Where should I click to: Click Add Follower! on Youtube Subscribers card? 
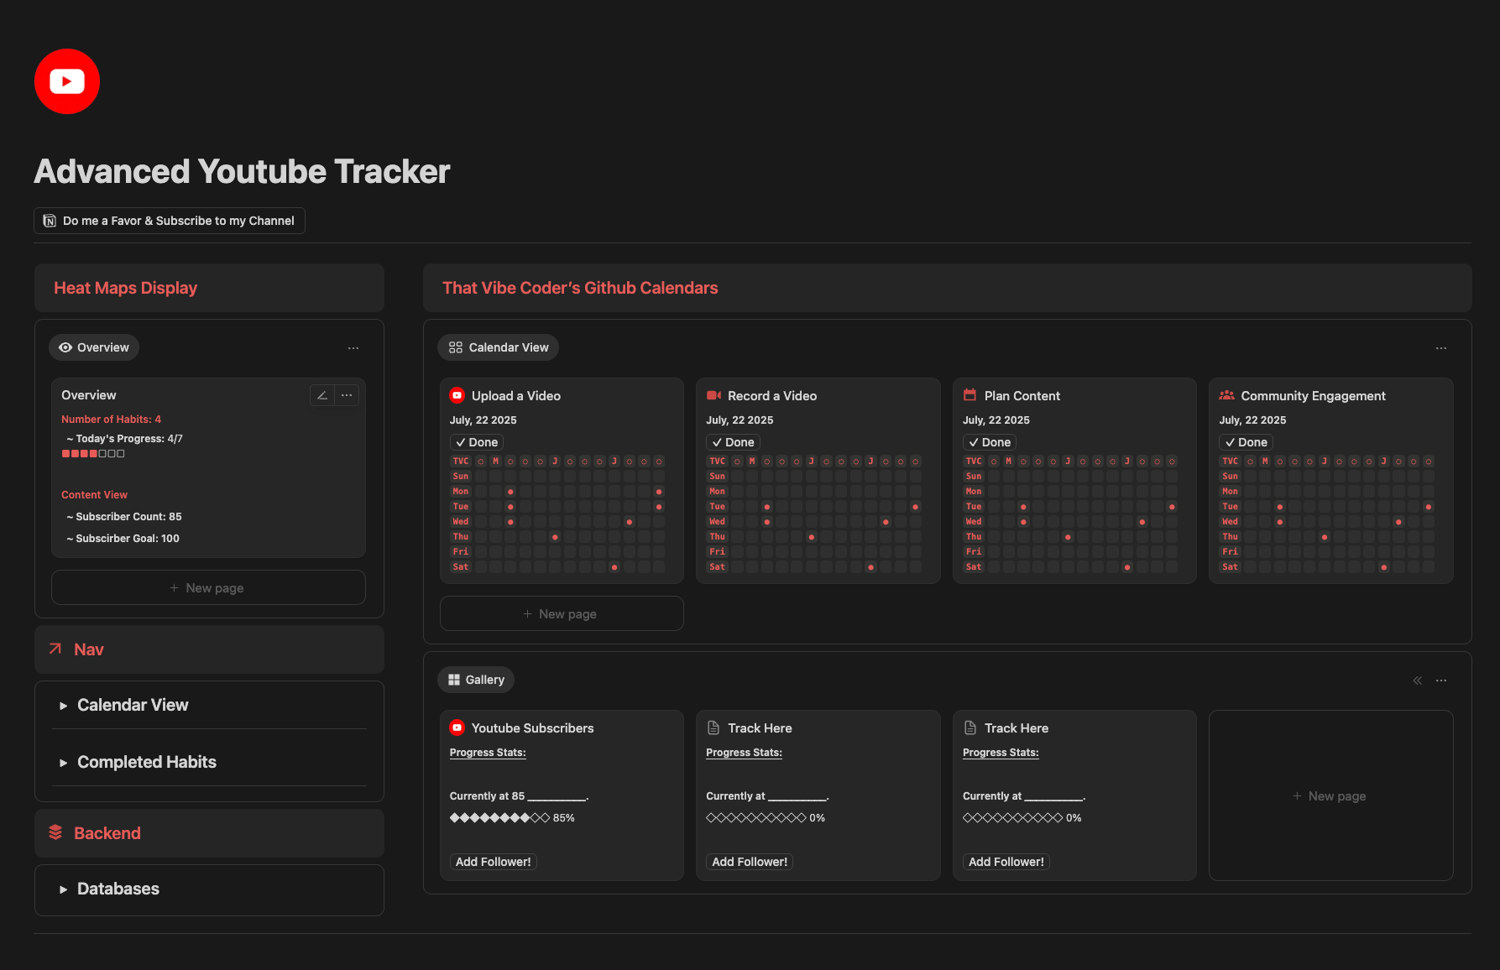[x=493, y=862]
